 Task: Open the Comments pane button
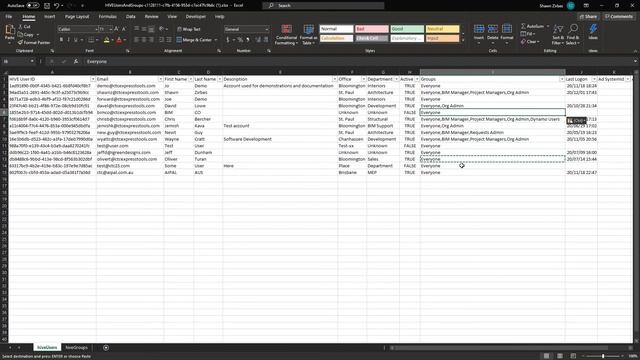pos(619,17)
